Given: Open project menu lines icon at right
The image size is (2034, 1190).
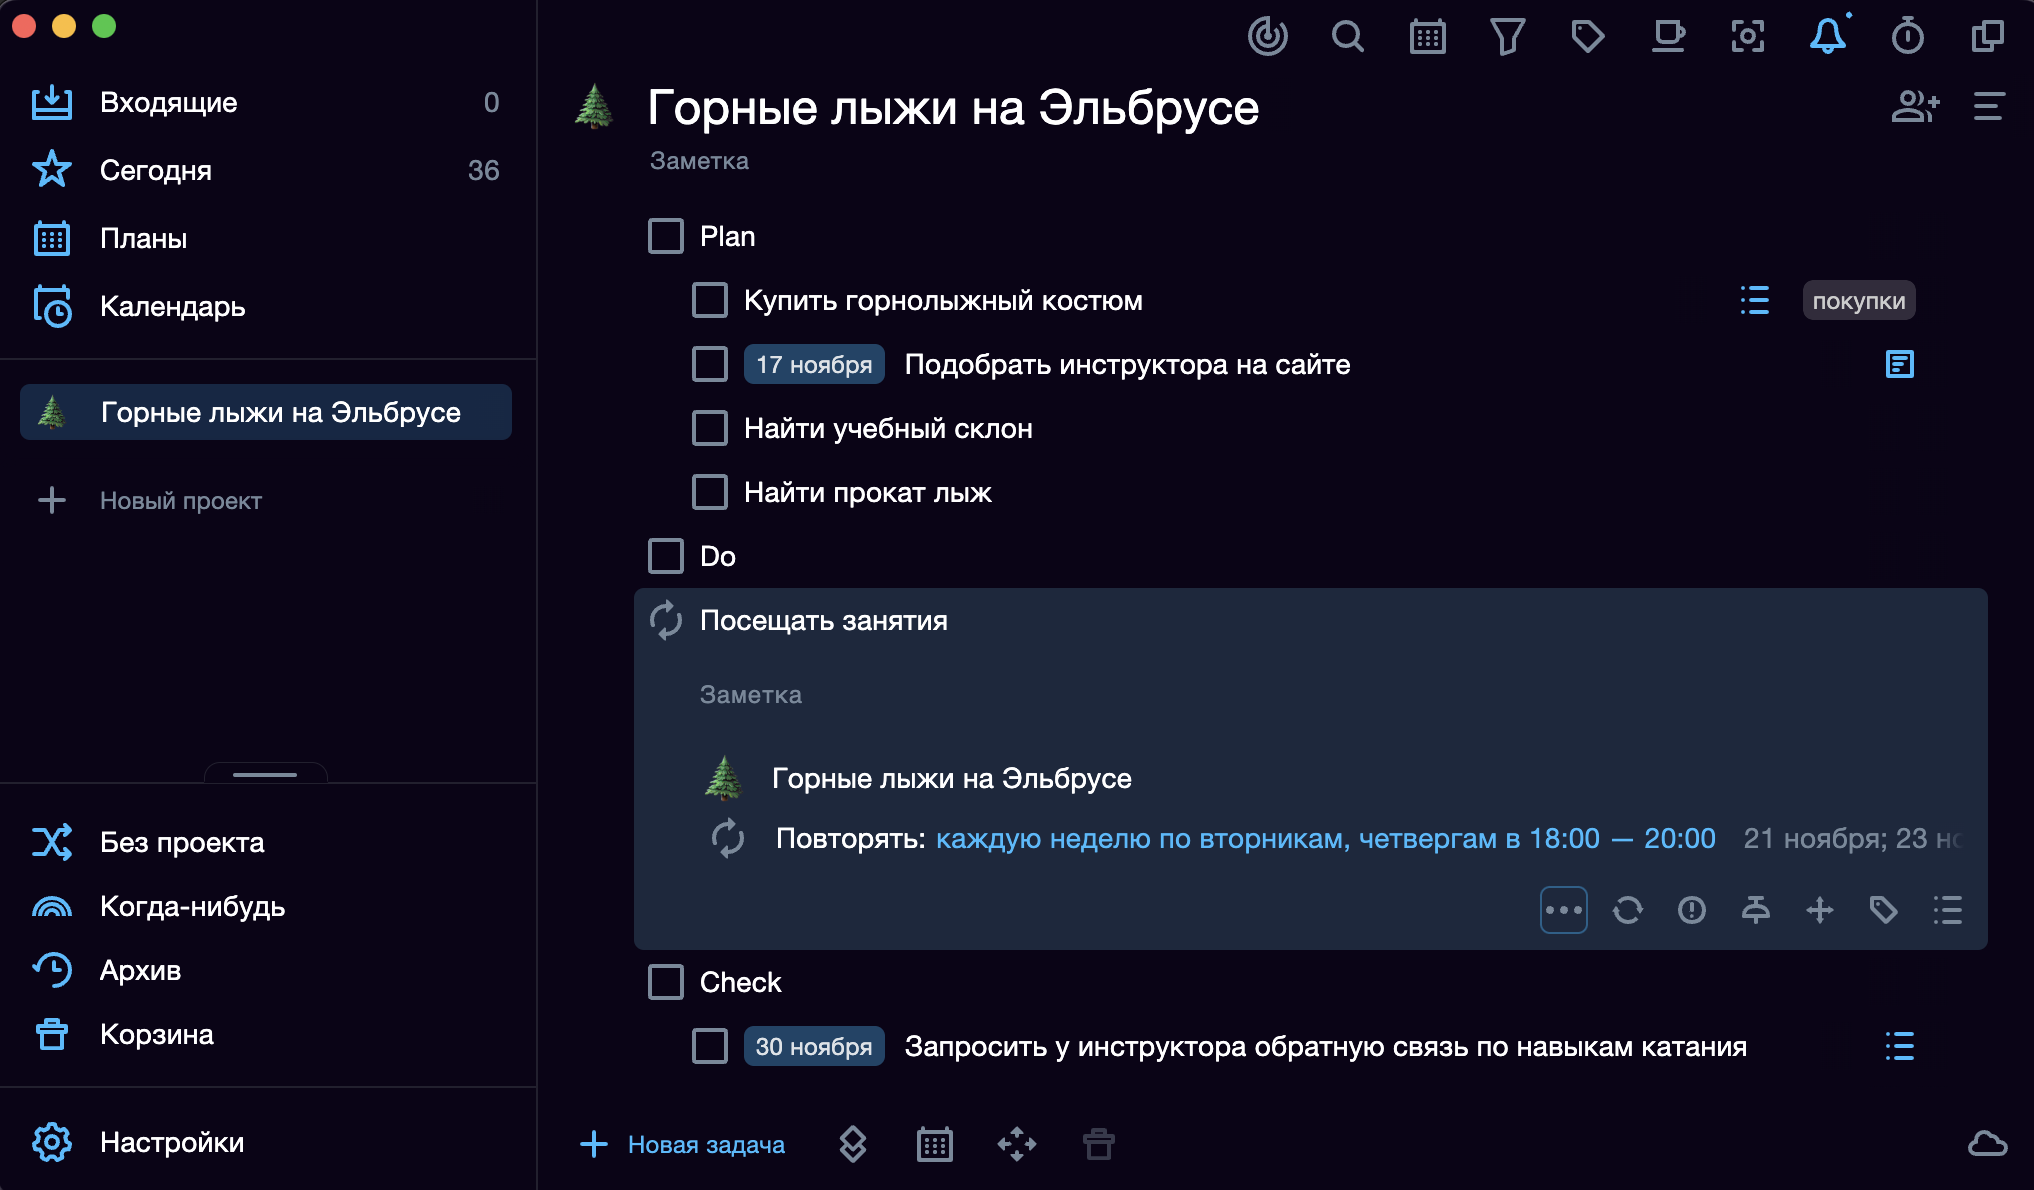Looking at the screenshot, I should click(x=1988, y=106).
